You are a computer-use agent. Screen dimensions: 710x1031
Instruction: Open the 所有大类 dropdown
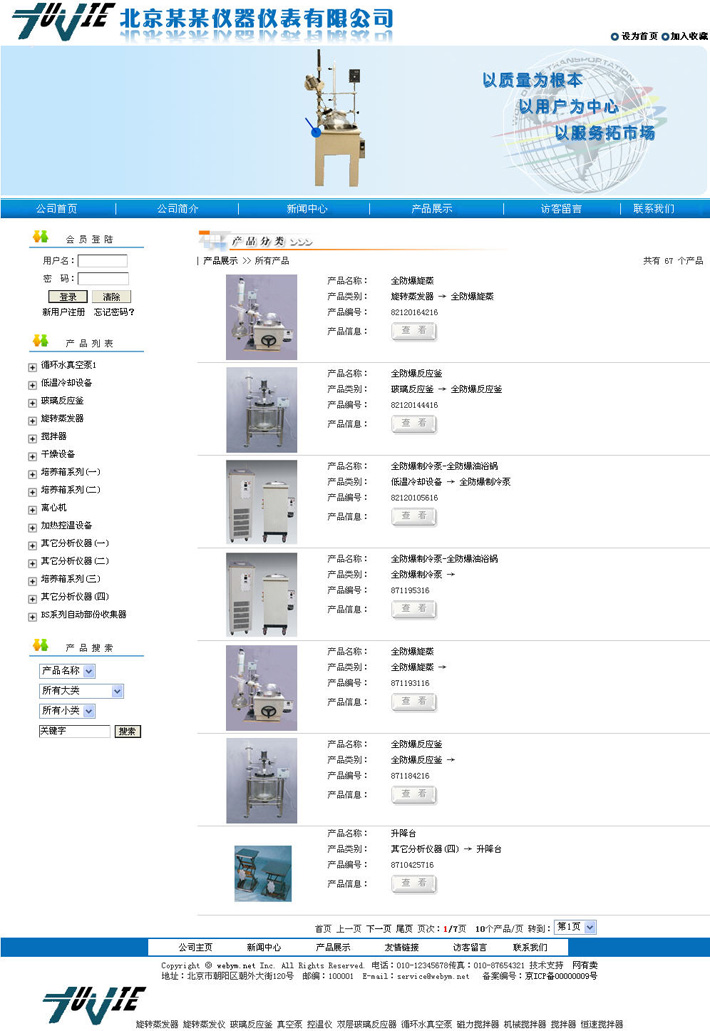82,691
